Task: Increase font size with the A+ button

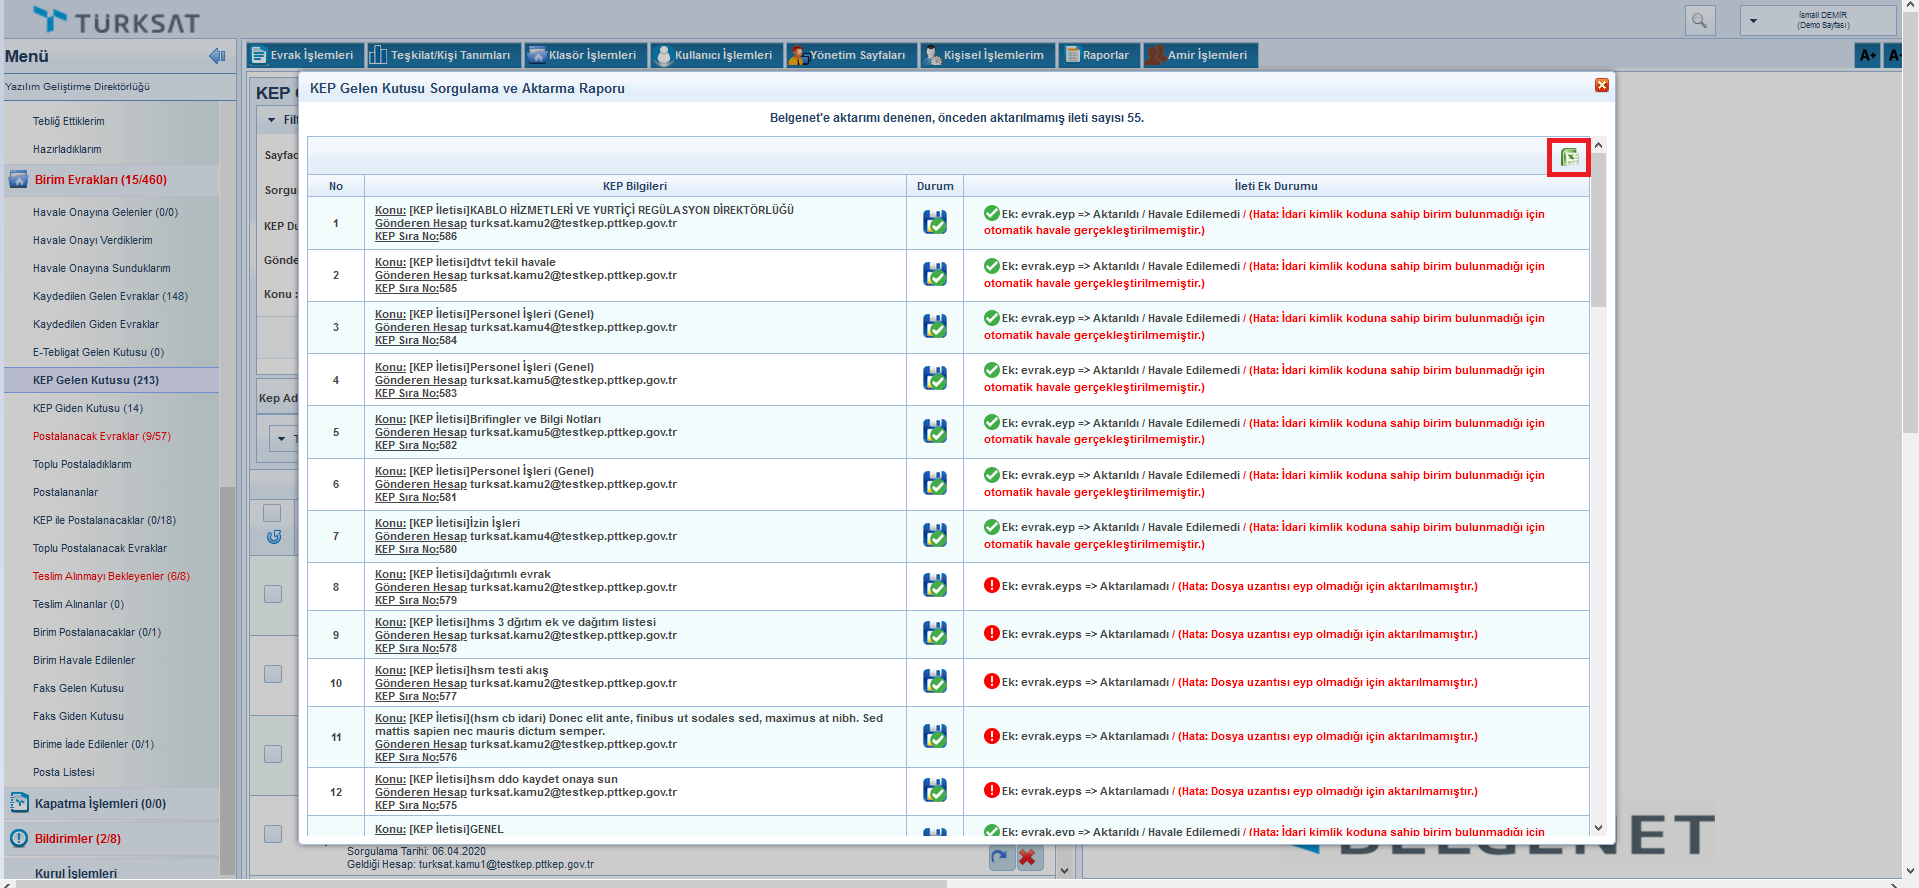Action: (1867, 55)
